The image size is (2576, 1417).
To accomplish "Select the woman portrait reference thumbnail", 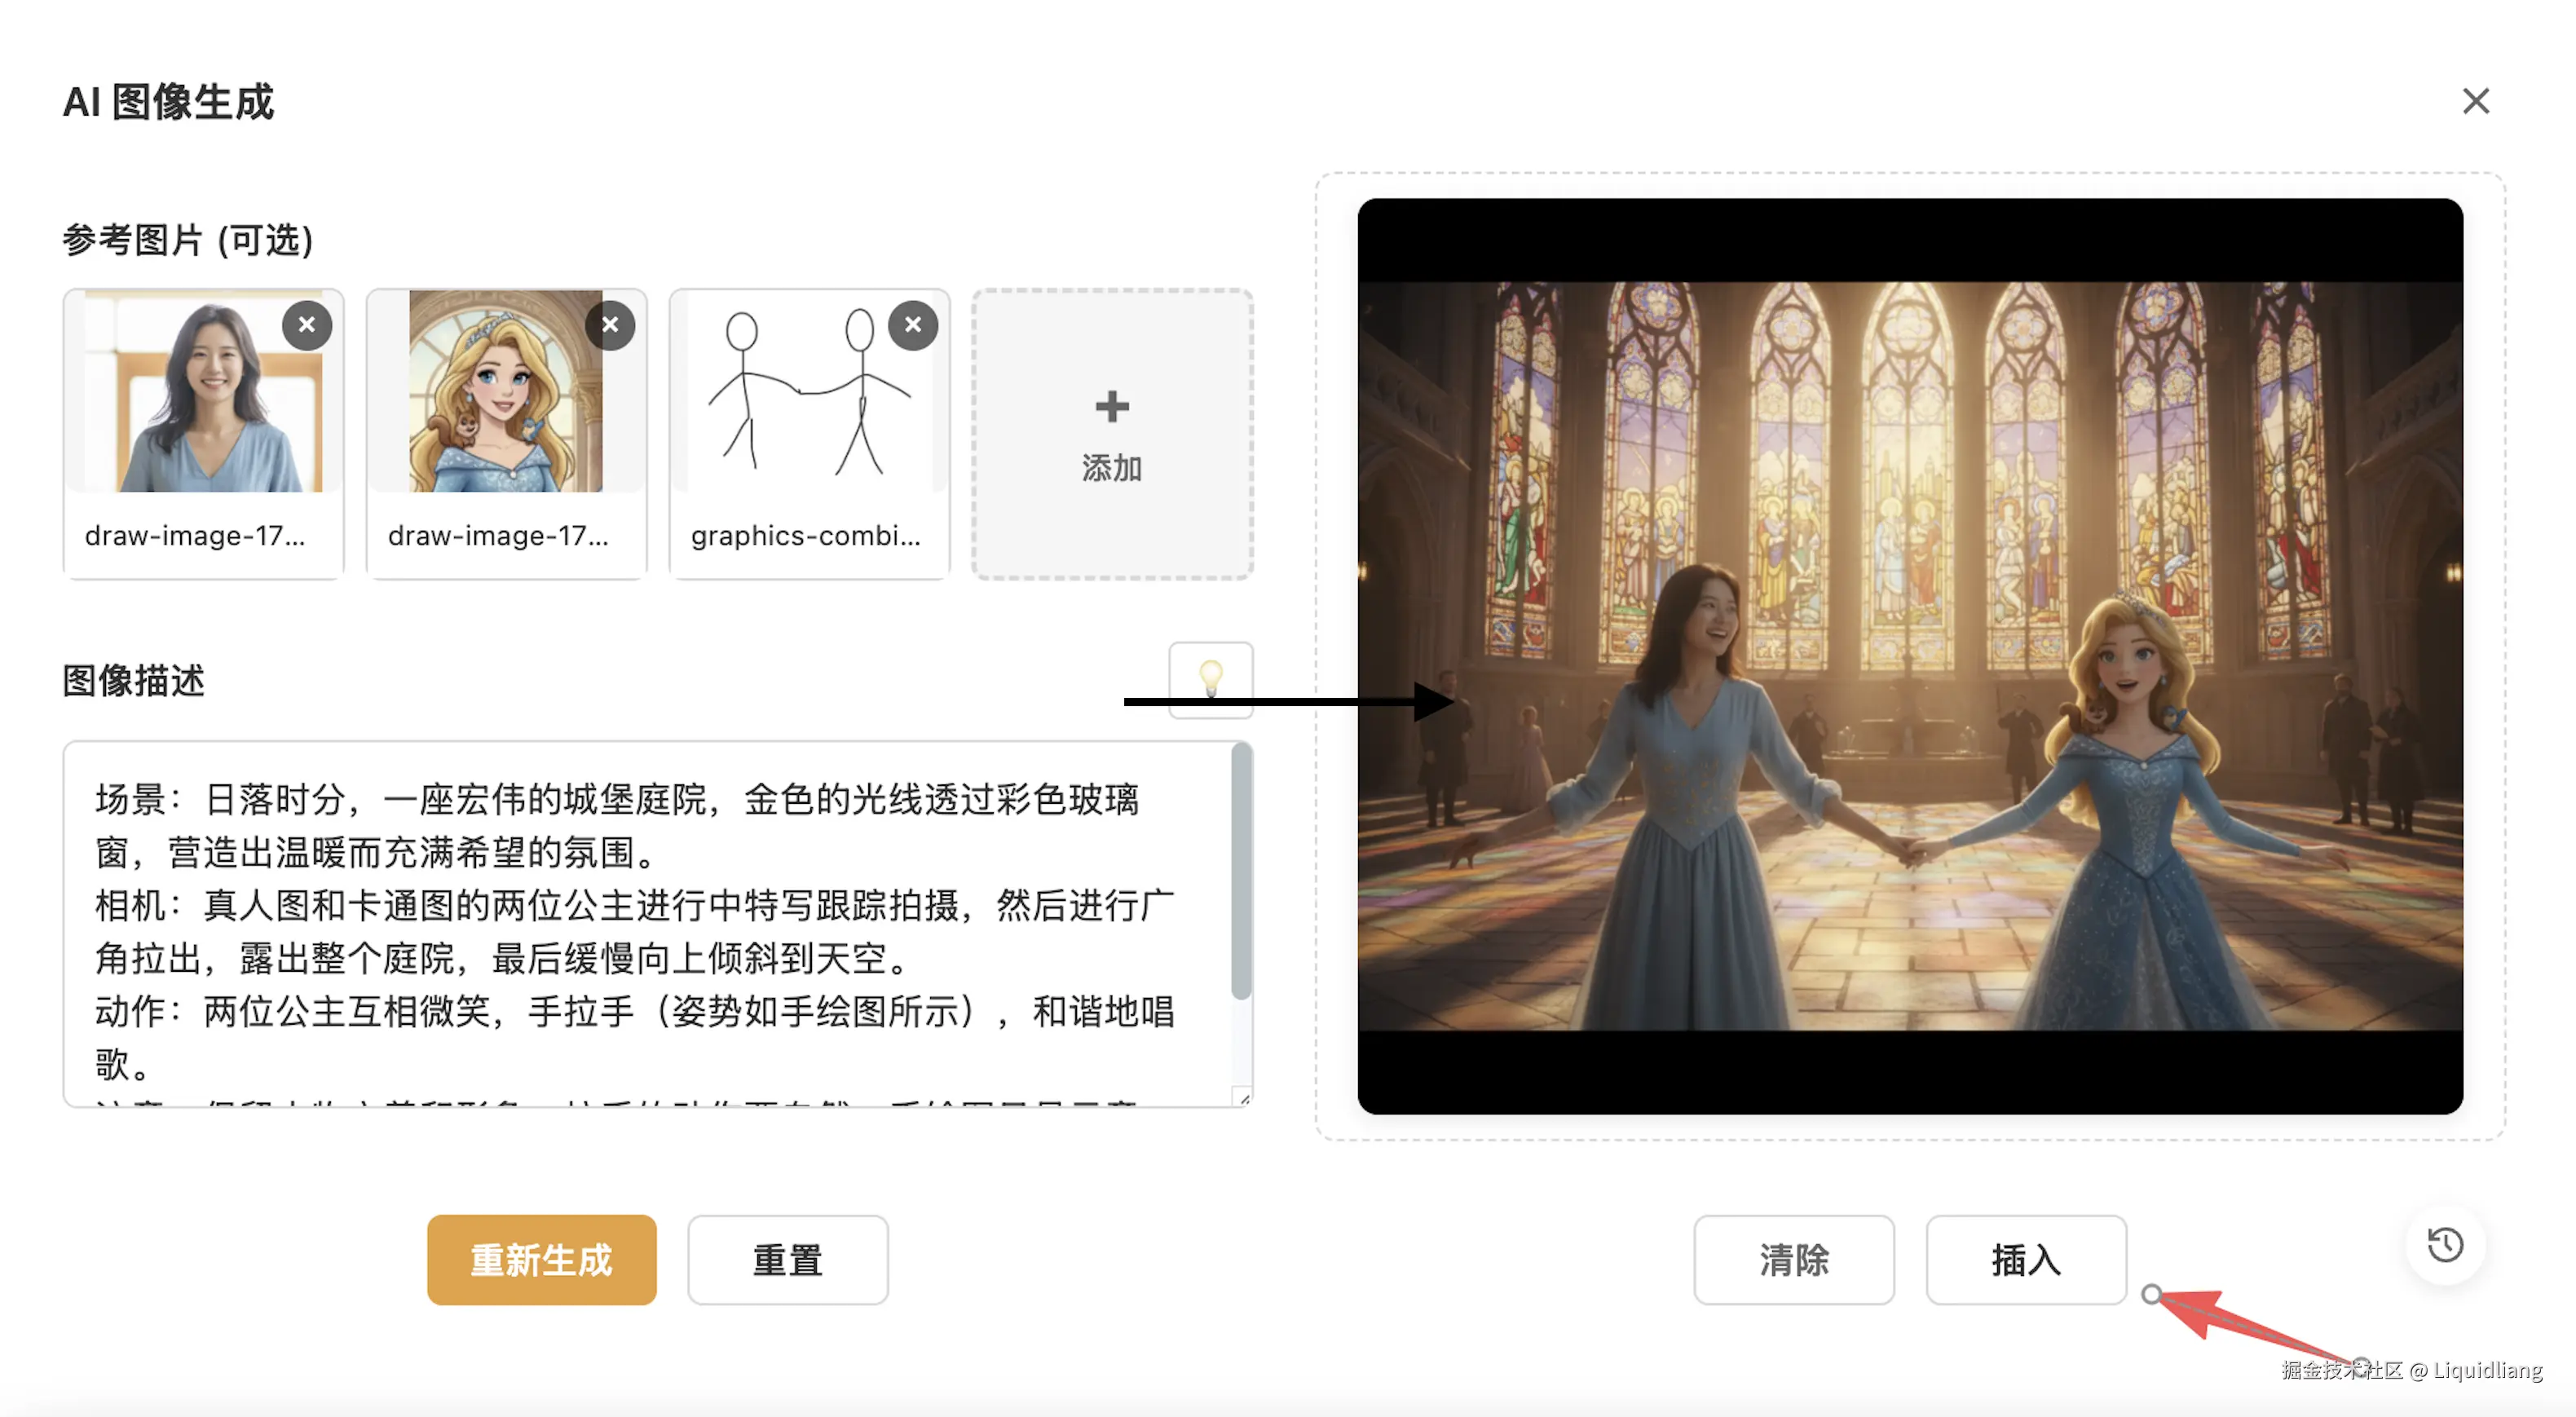I will tap(205, 410).
